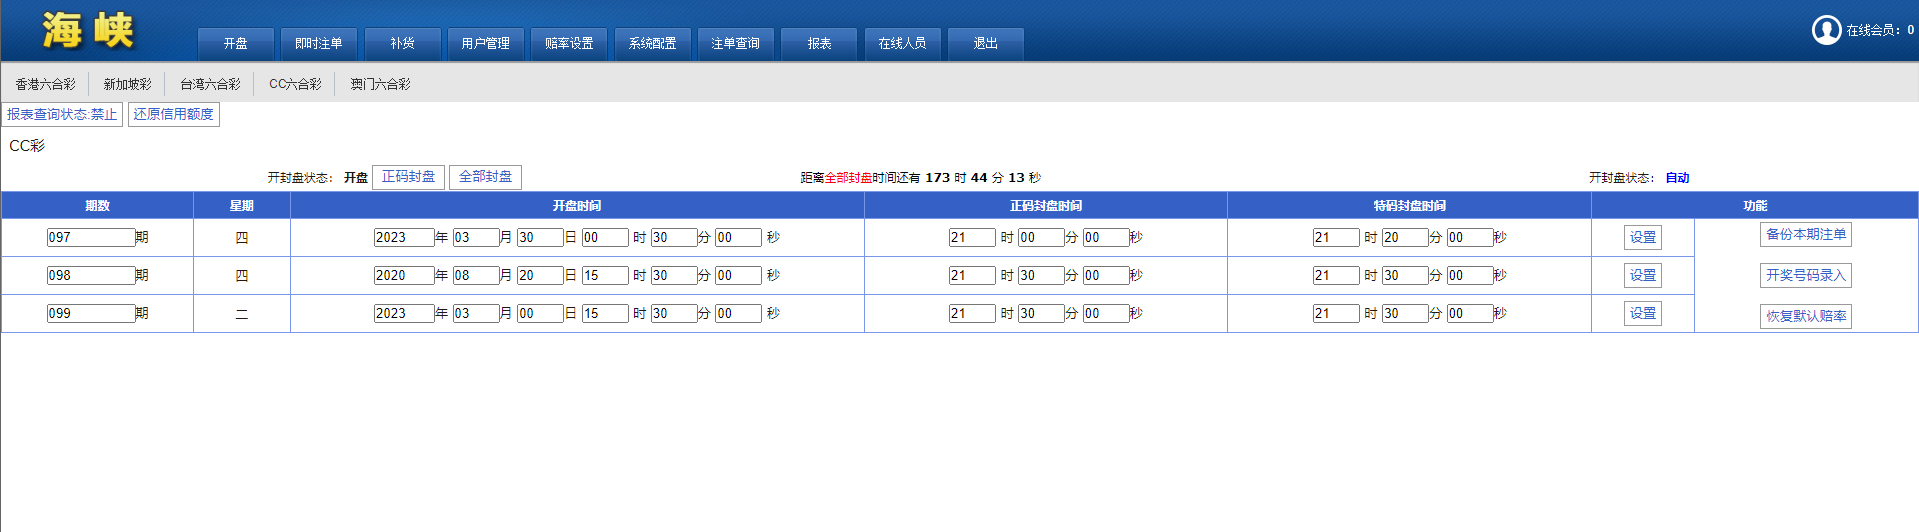The width and height of the screenshot is (1919, 532).
Task: Switch to the 澳门六合彩 tab
Action: [380, 84]
